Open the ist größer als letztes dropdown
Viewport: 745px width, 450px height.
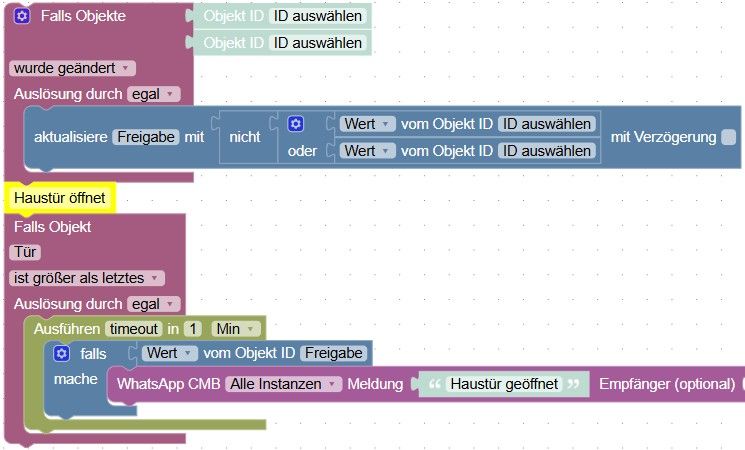pos(87,278)
